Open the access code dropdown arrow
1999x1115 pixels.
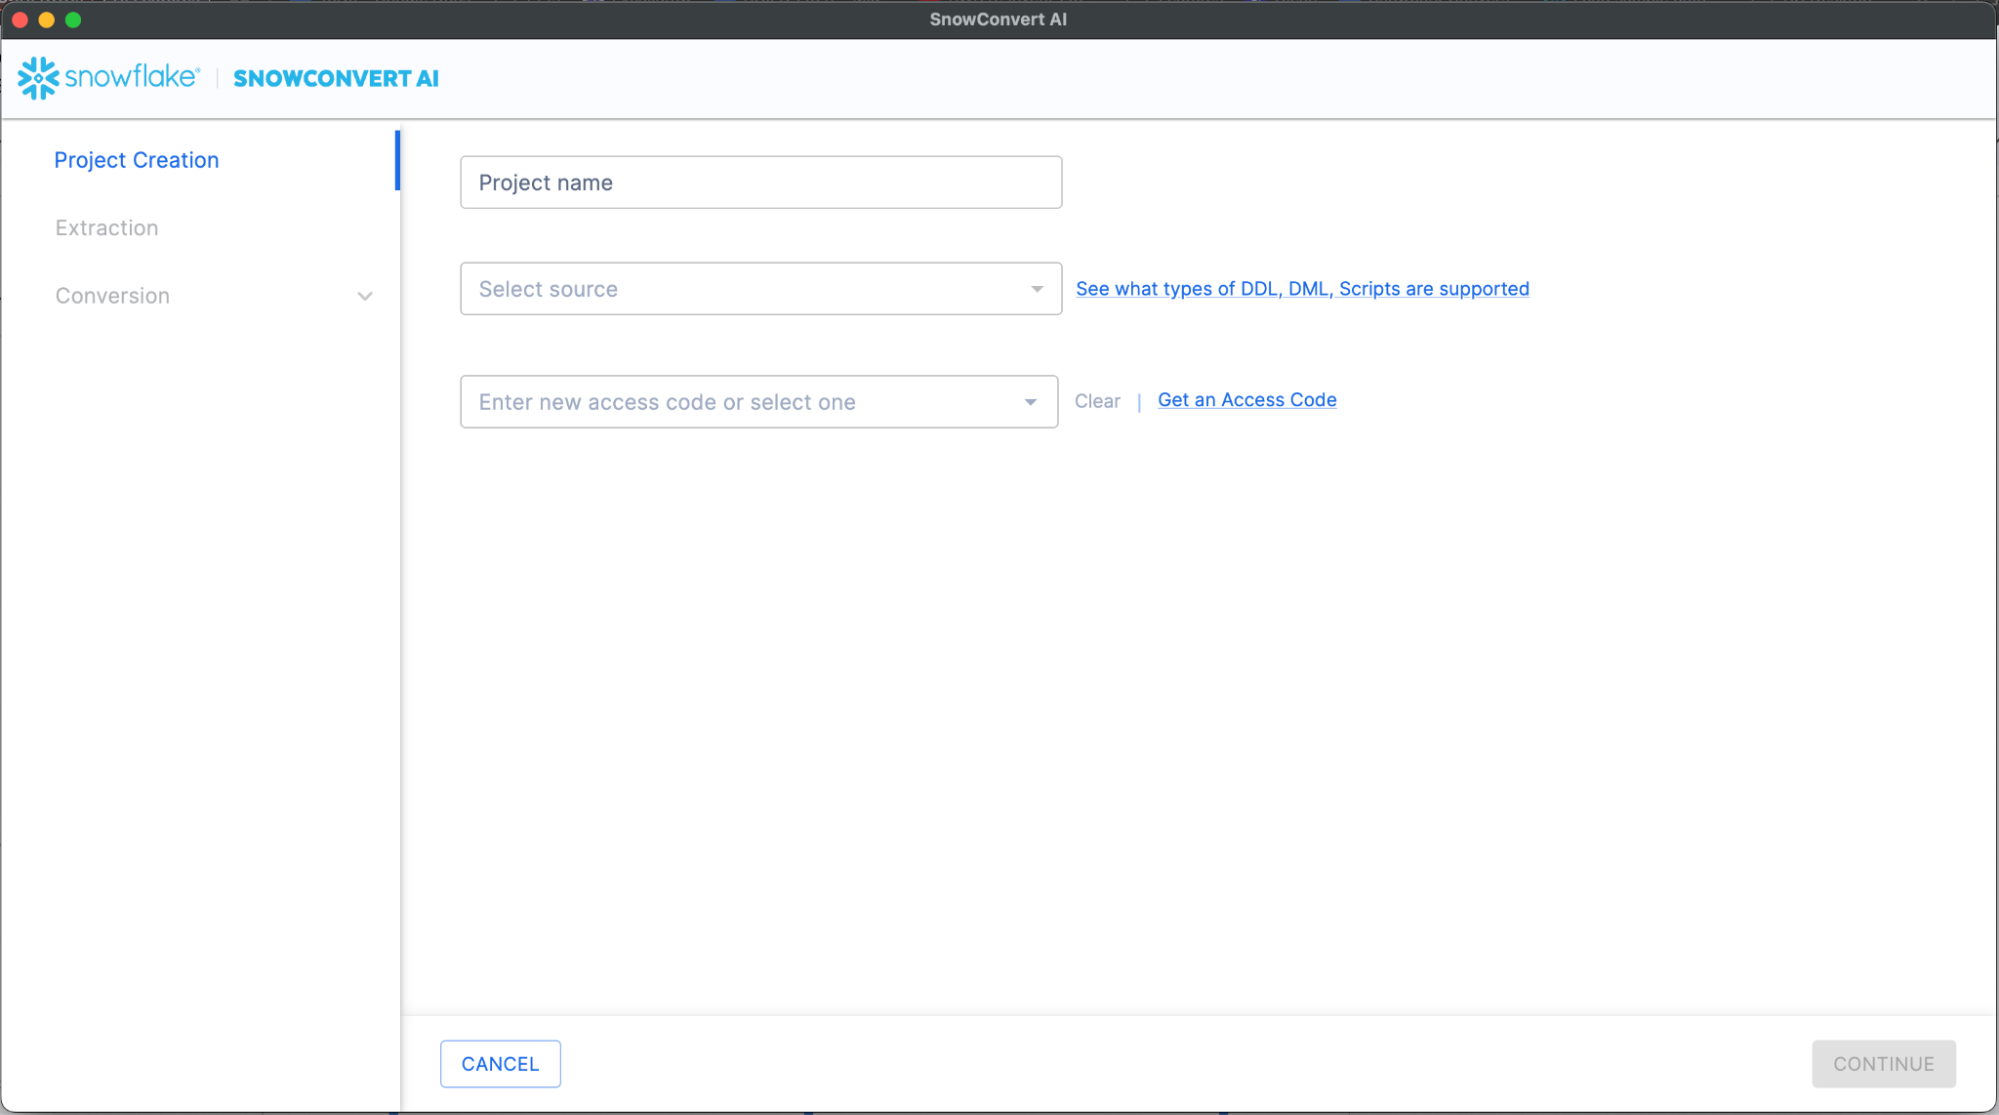tap(1030, 402)
